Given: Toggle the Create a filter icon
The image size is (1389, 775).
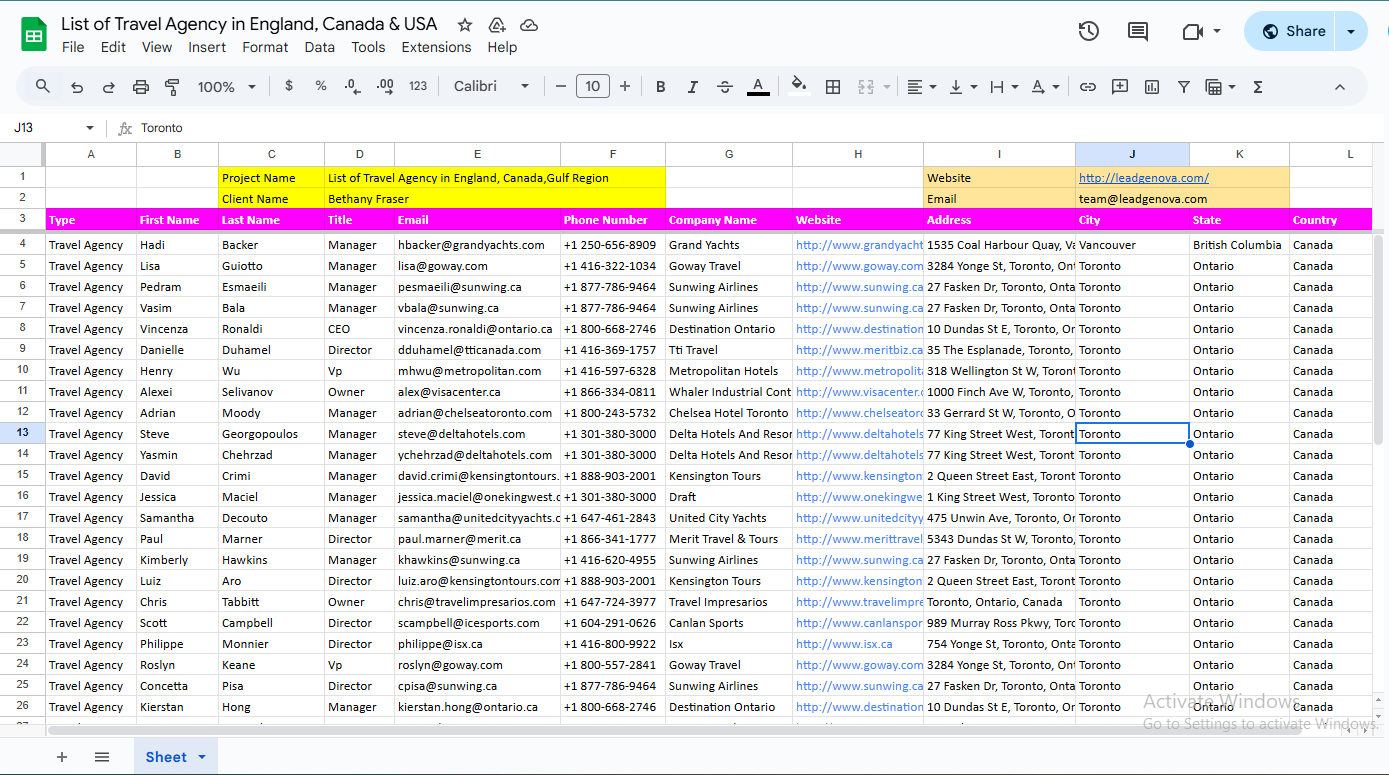Looking at the screenshot, I should (x=1184, y=87).
